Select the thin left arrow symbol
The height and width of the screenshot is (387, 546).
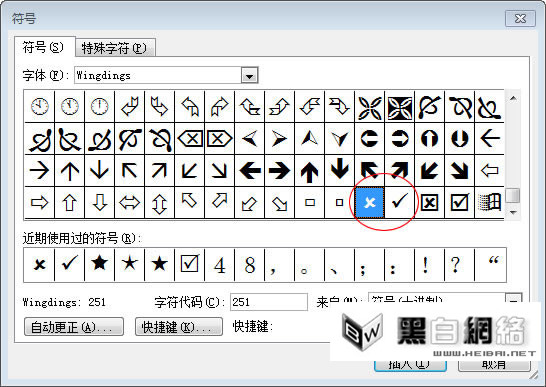point(490,138)
